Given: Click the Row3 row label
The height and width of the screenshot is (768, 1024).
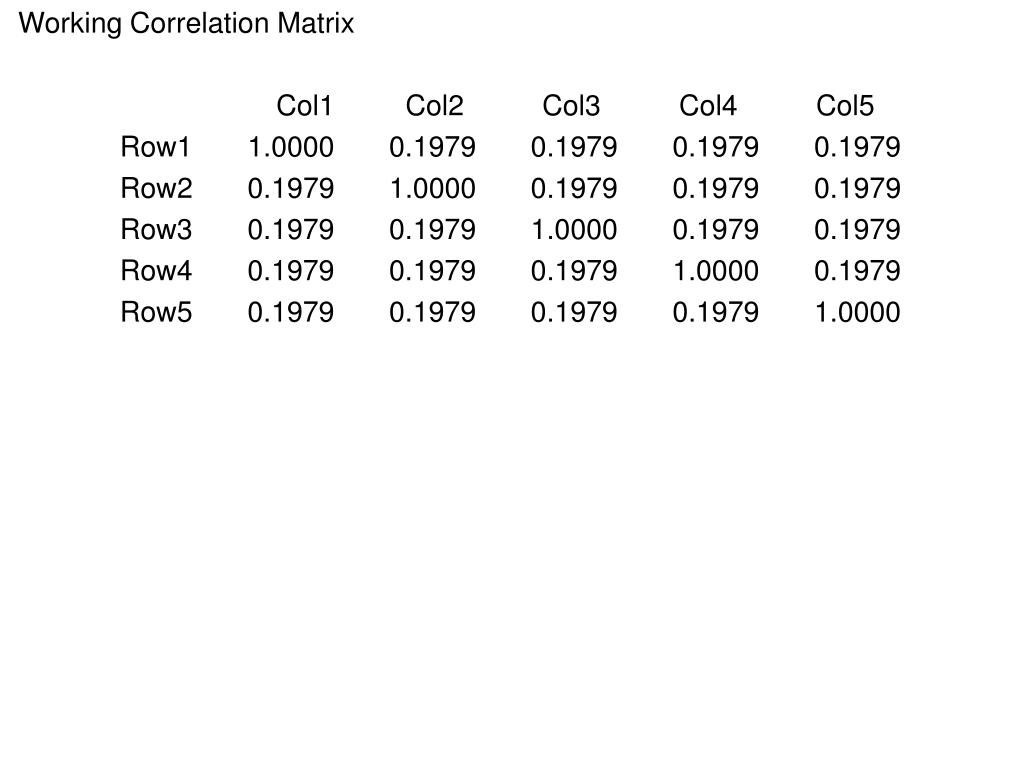Looking at the screenshot, I should 156,229.
